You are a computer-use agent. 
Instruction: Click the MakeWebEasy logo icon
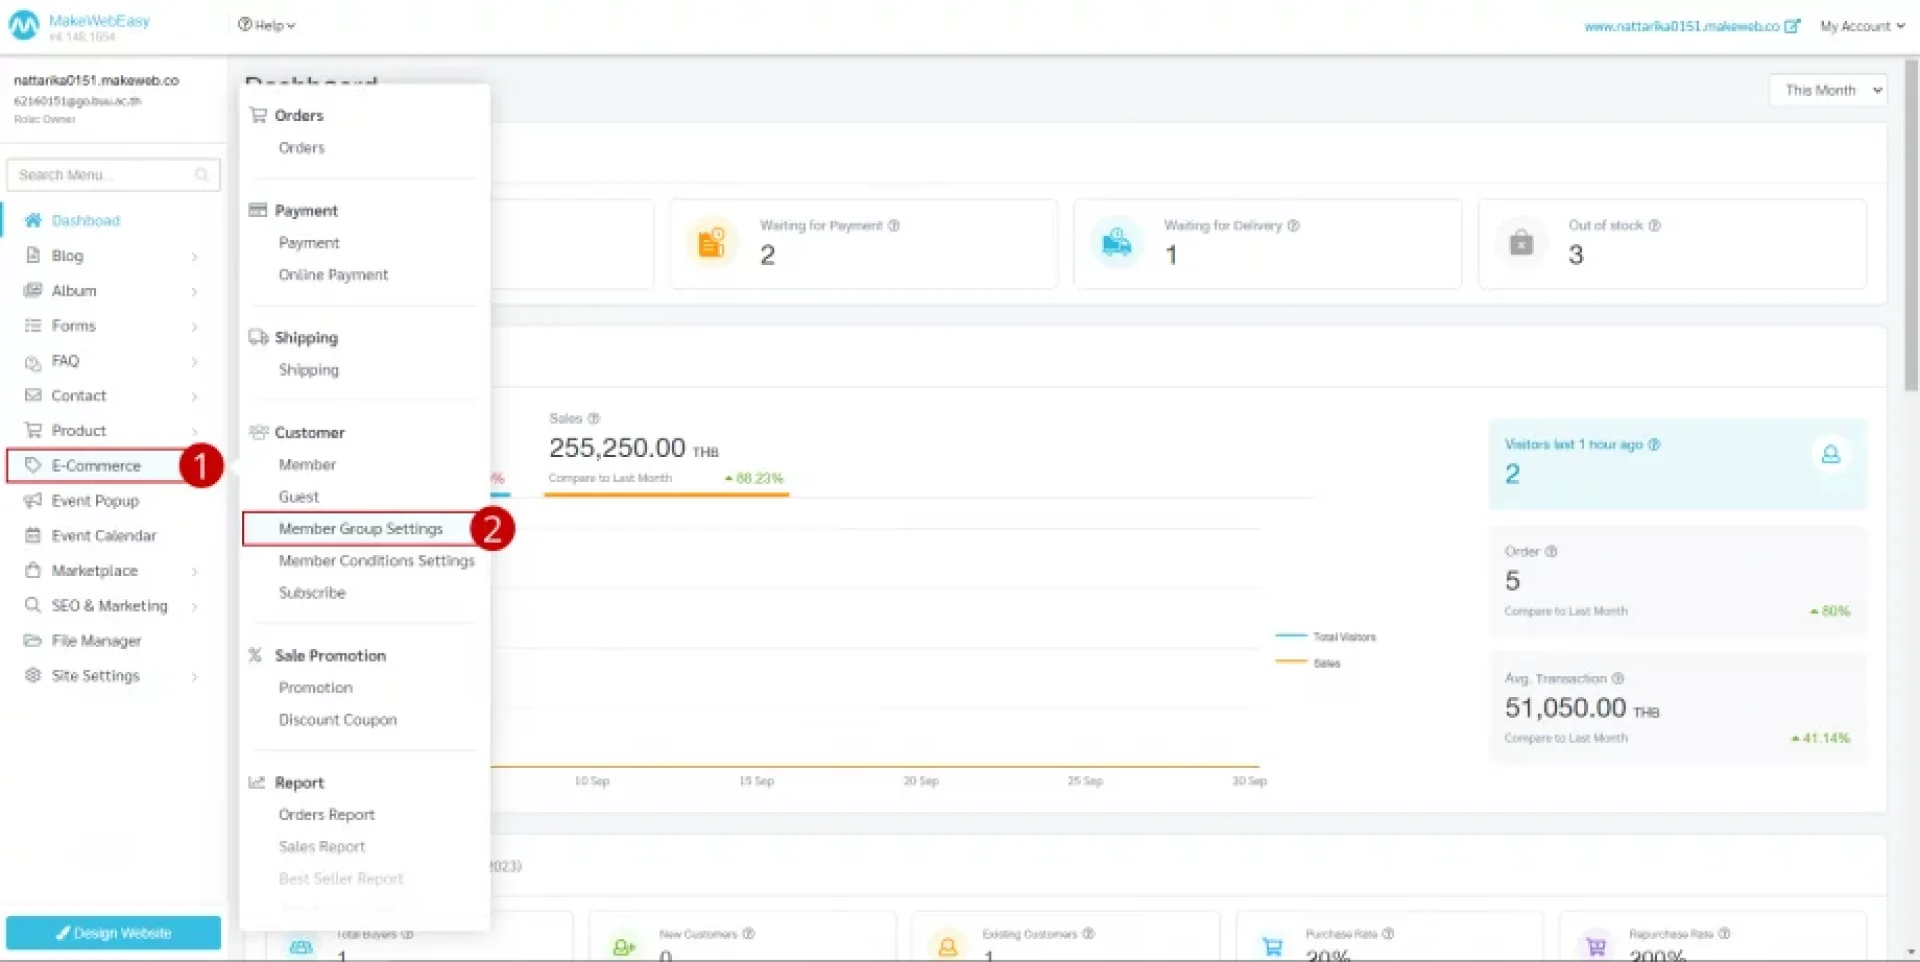pos(24,26)
